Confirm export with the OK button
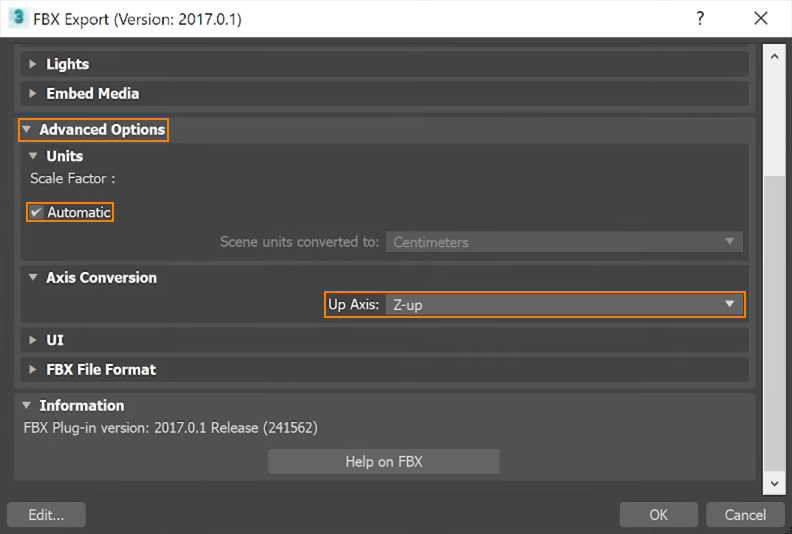 click(x=659, y=515)
